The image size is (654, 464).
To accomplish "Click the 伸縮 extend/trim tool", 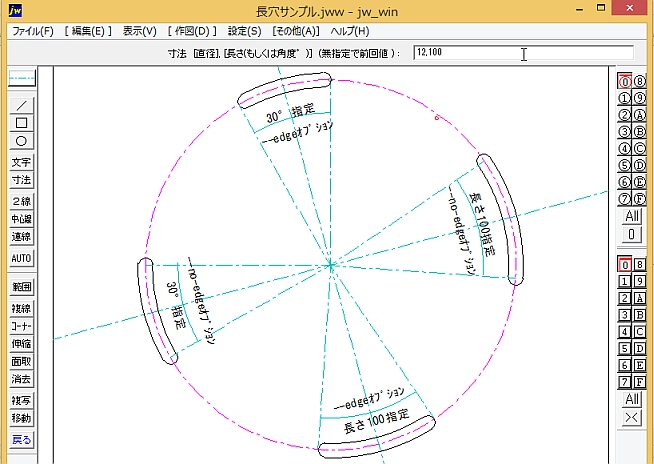I will point(21,344).
